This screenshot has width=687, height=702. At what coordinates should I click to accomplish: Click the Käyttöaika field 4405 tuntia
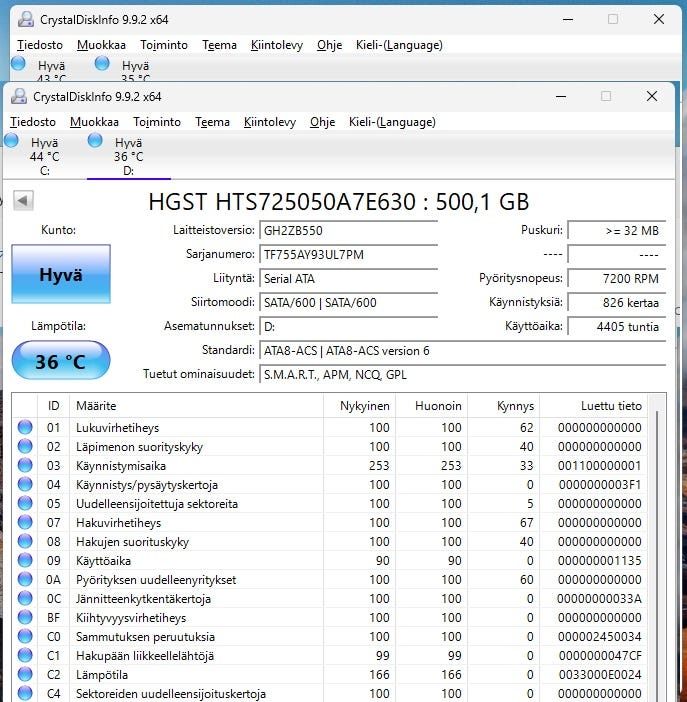pyautogui.click(x=617, y=326)
